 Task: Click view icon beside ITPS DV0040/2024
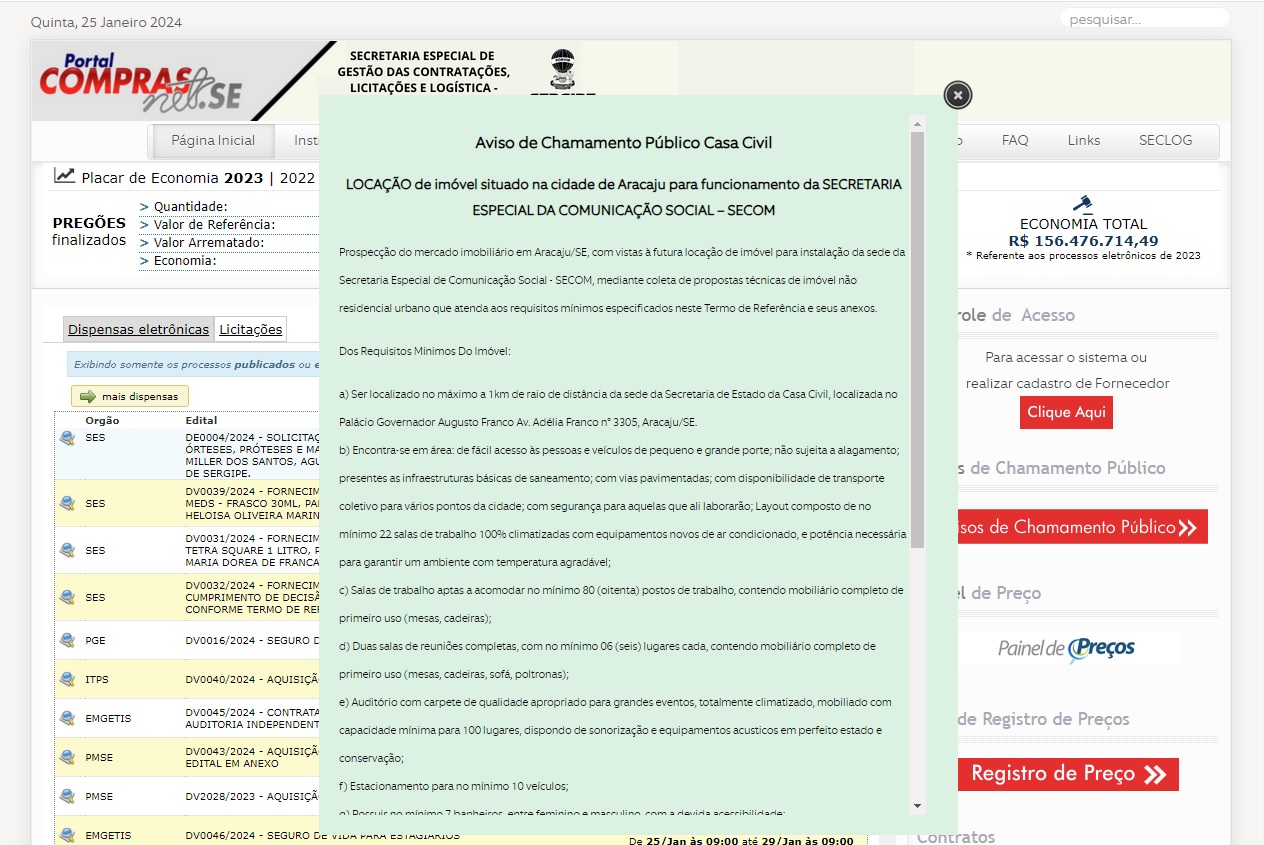67,680
